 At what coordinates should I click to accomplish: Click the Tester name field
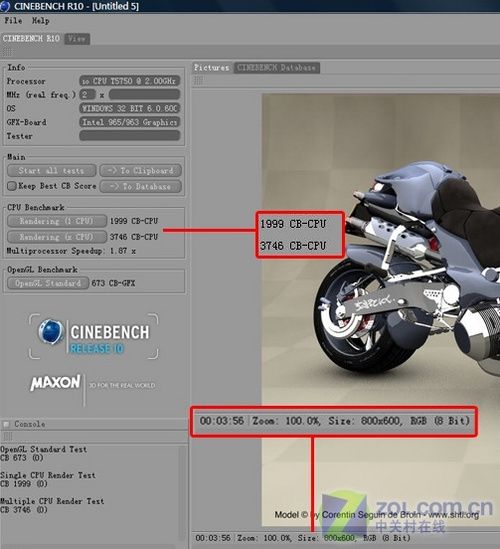pyautogui.click(x=130, y=135)
